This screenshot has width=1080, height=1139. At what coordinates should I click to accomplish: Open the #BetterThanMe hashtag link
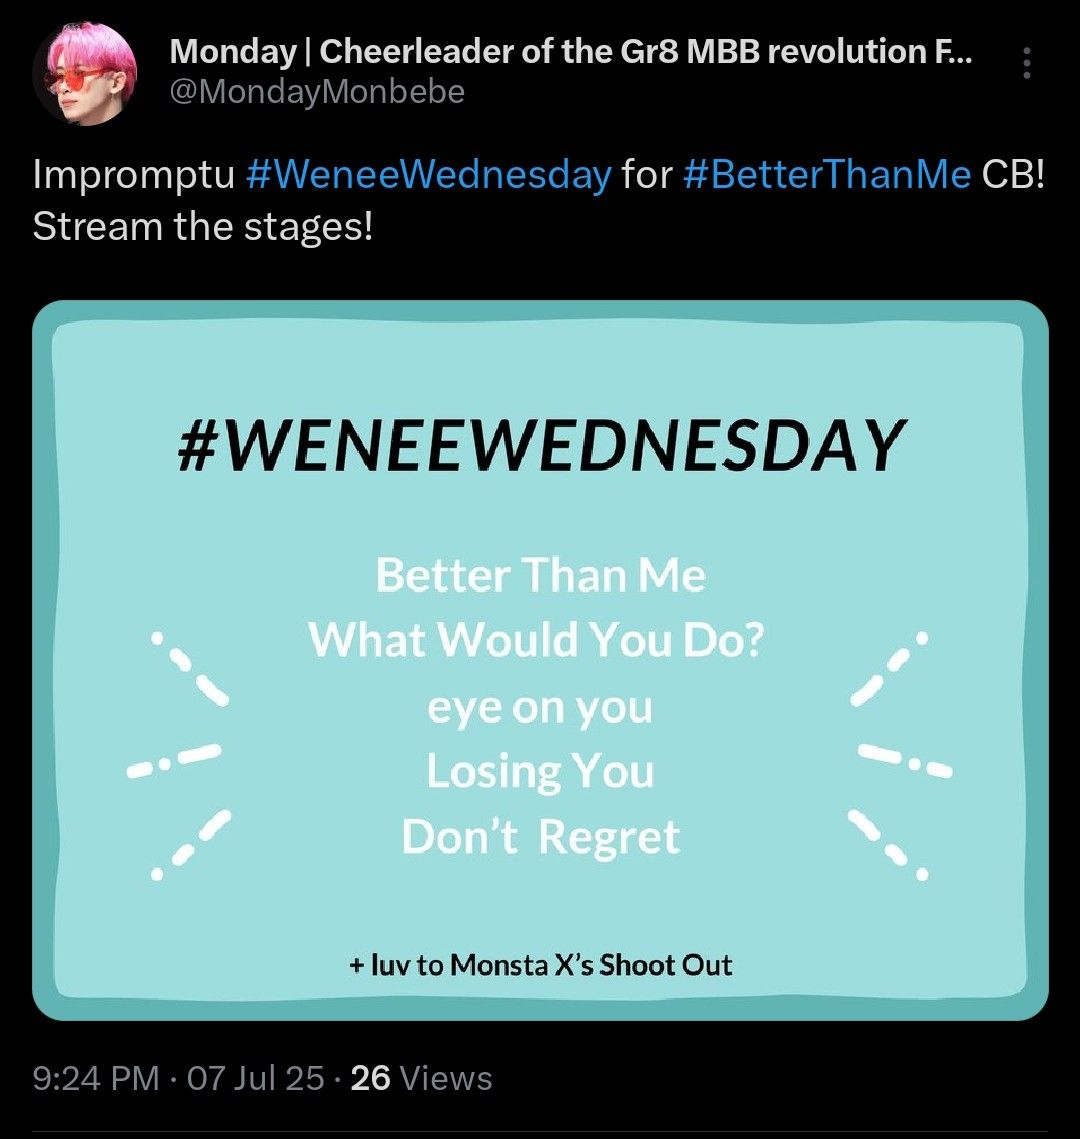coord(827,175)
